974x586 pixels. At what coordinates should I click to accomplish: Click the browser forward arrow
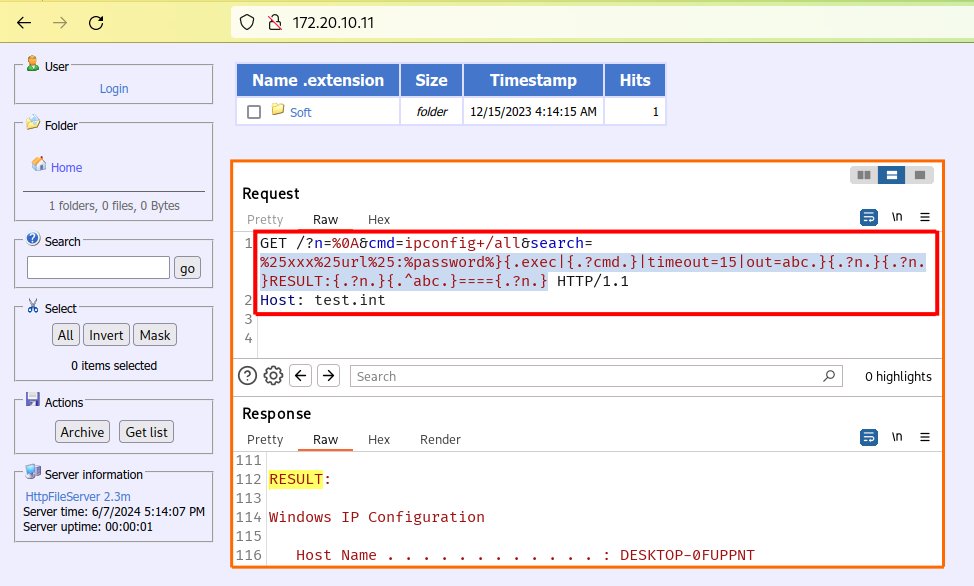pyautogui.click(x=60, y=23)
